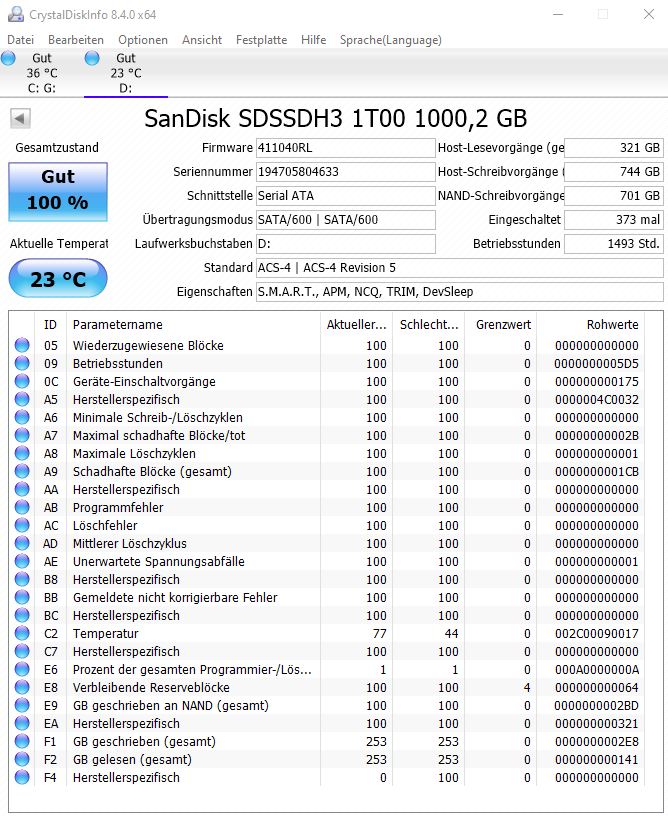The width and height of the screenshot is (668, 816).
Task: Click status orb of GB gelesen (gesamt) row
Action: click(x=22, y=759)
